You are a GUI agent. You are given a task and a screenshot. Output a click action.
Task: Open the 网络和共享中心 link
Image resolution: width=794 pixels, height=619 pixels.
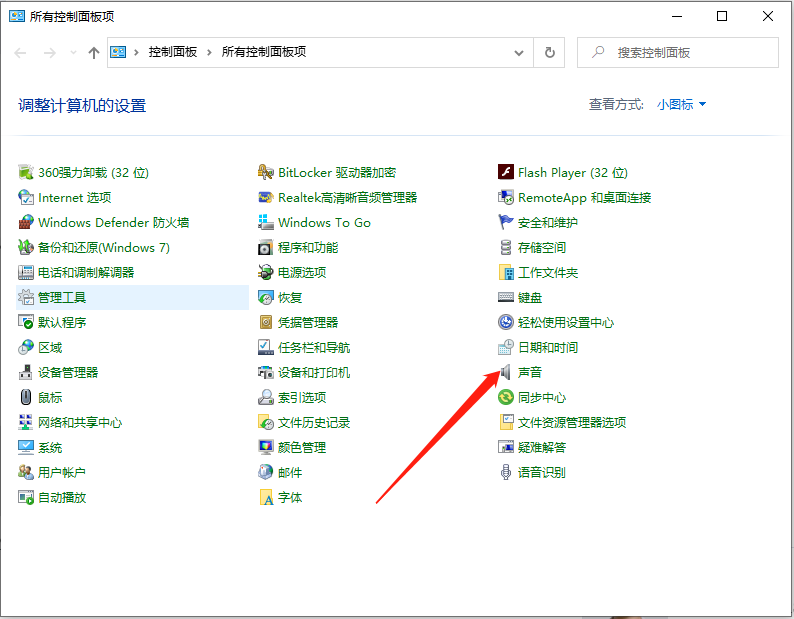click(x=80, y=422)
